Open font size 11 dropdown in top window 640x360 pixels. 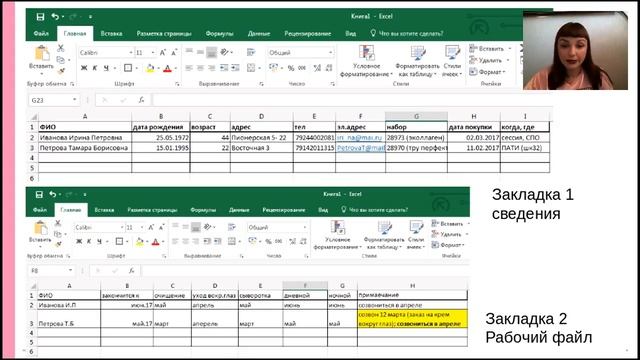(x=153, y=53)
